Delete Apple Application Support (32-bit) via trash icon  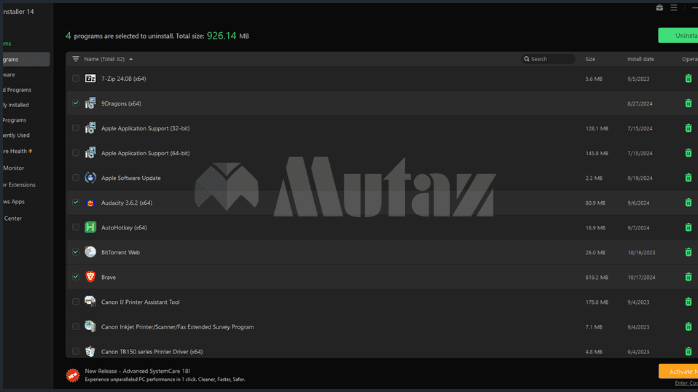point(688,128)
